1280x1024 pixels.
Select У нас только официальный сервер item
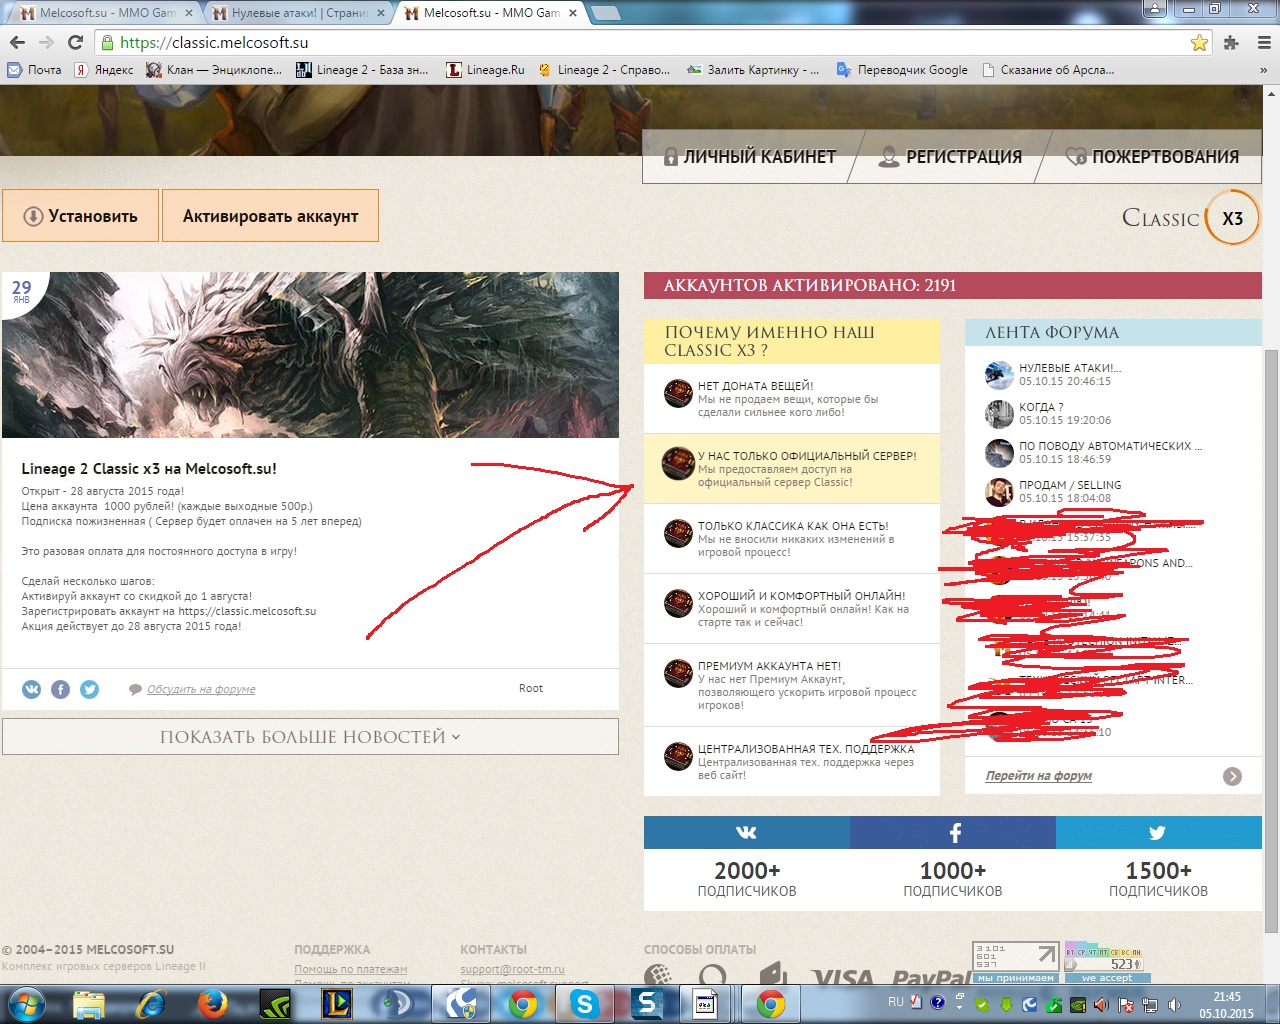pos(792,468)
